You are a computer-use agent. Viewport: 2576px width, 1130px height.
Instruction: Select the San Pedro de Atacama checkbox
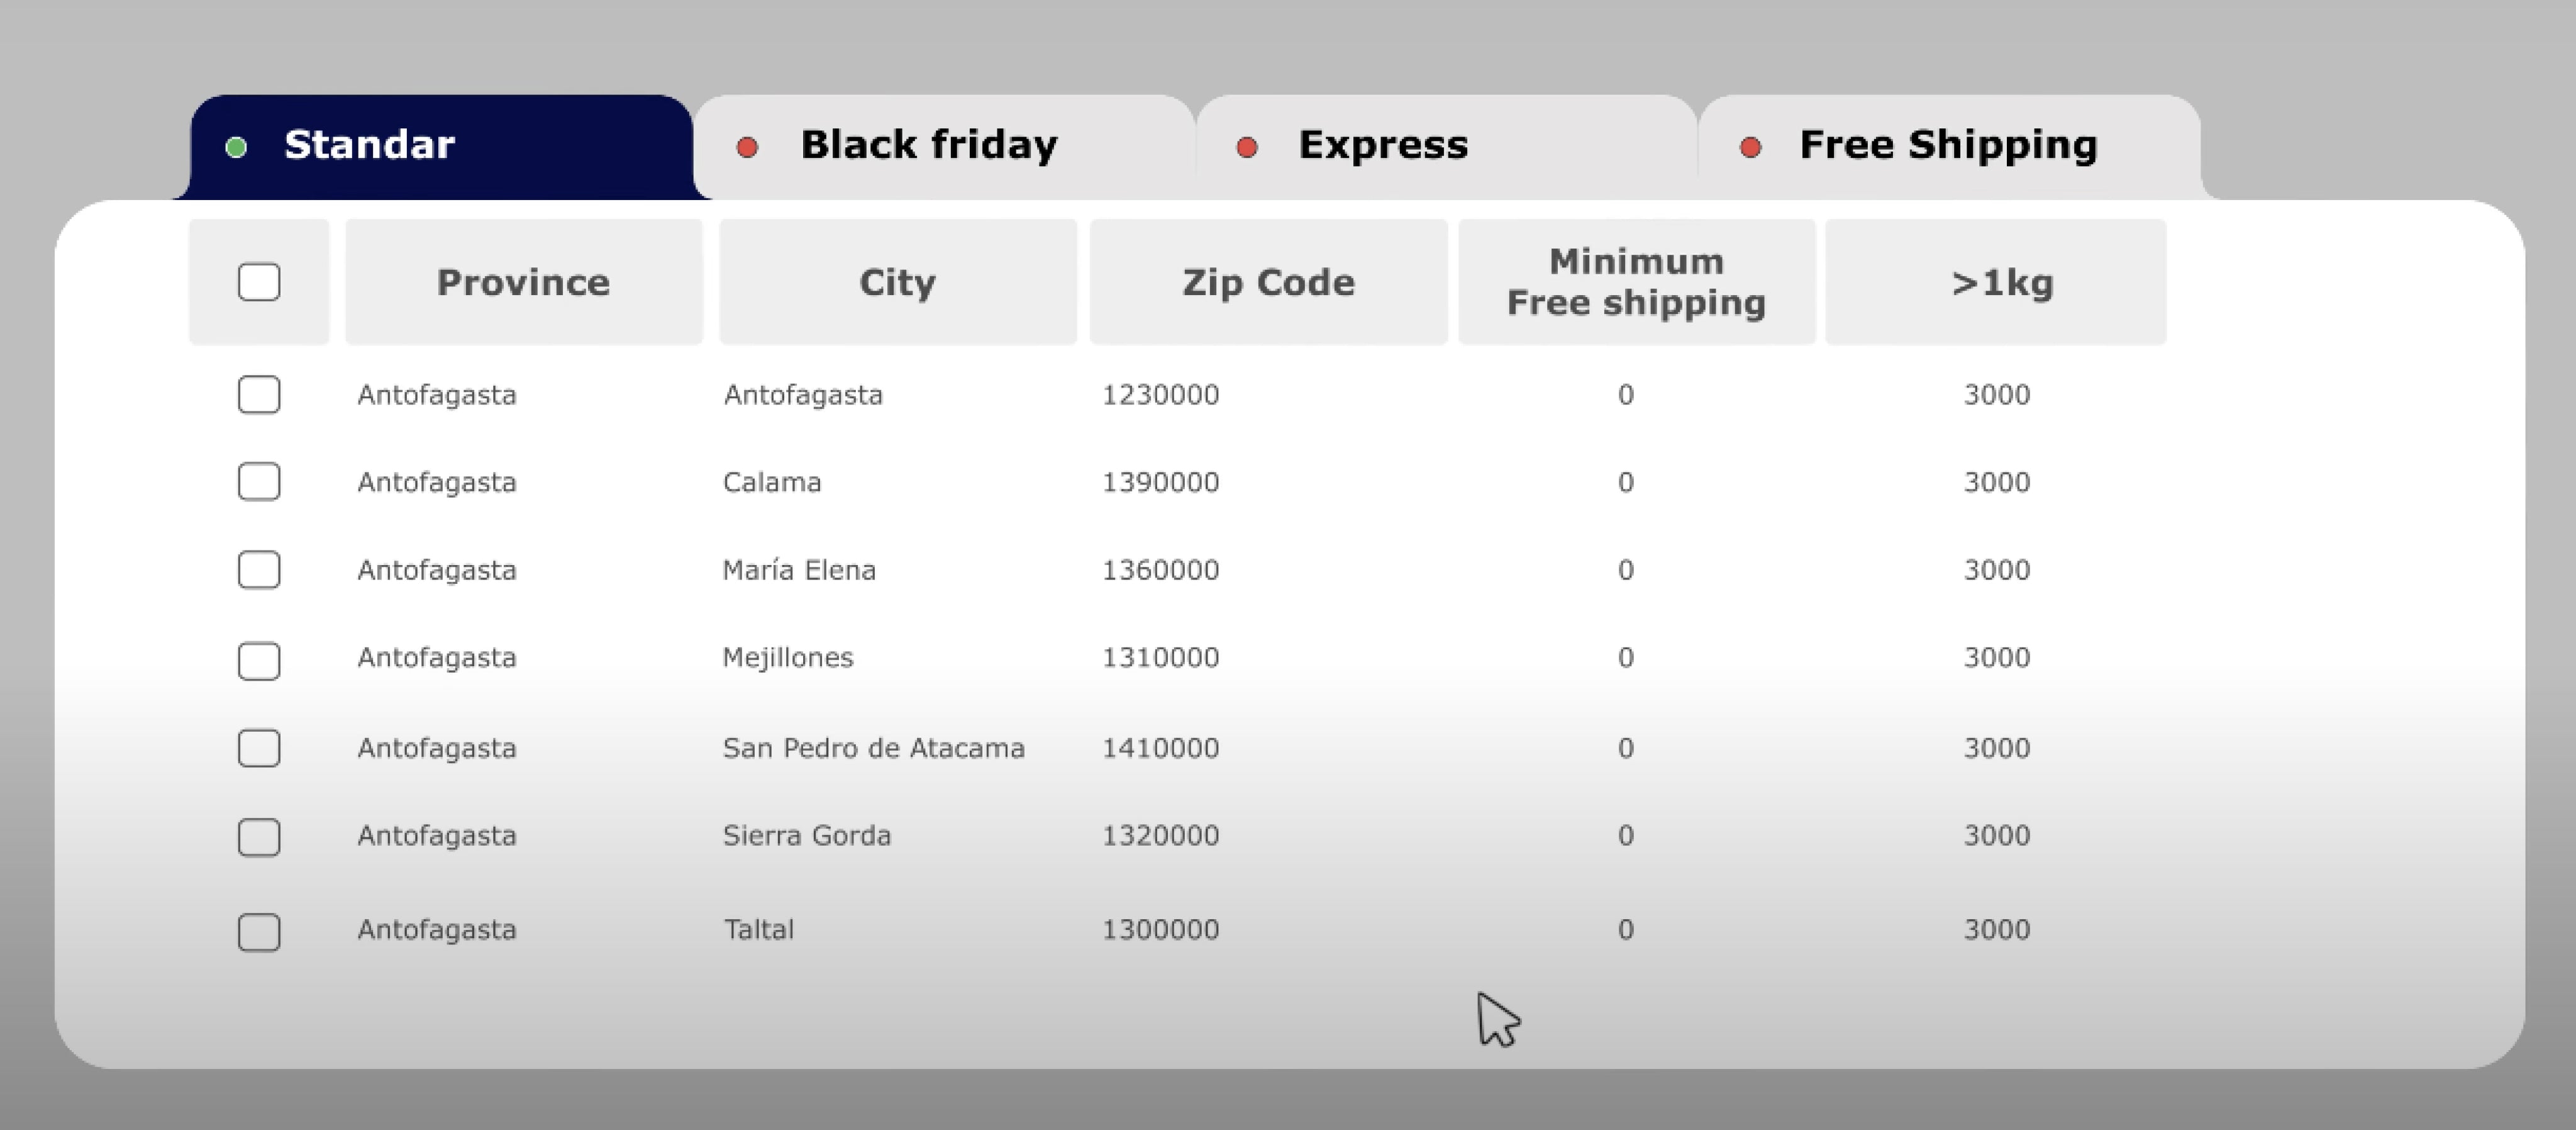259,748
